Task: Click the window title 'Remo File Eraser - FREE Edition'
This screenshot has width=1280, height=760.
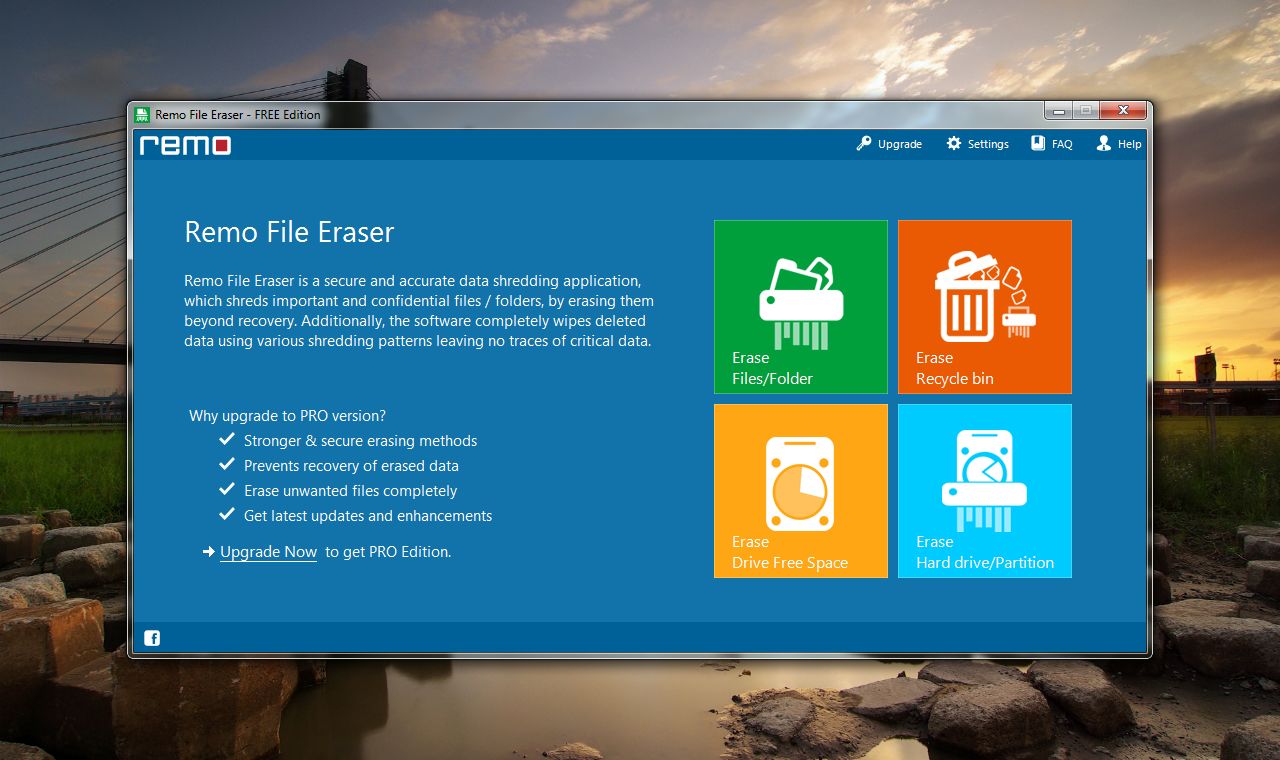Action: [x=238, y=115]
